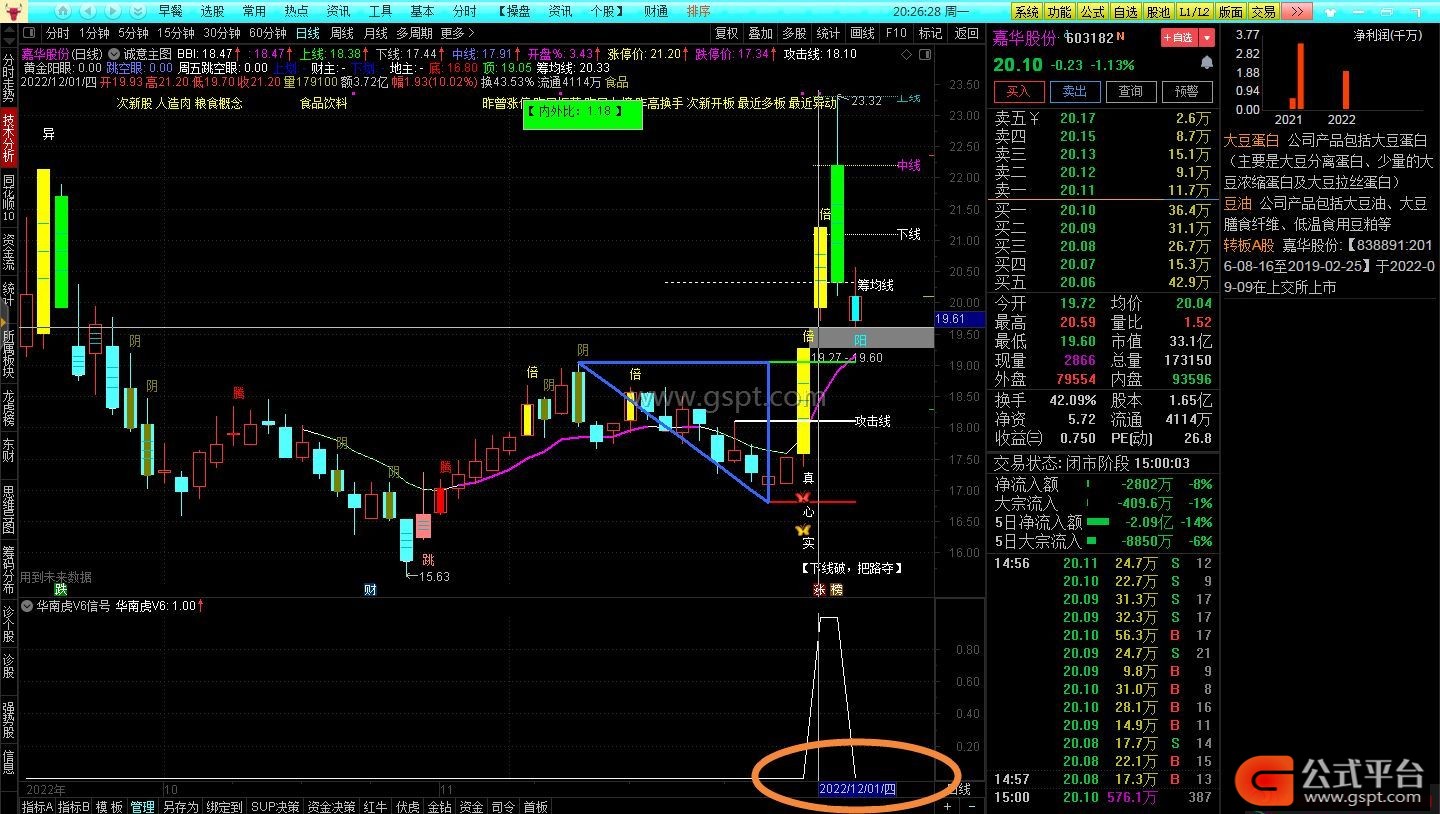Click the 卖出 sell button
The image size is (1440, 814).
tap(1075, 91)
